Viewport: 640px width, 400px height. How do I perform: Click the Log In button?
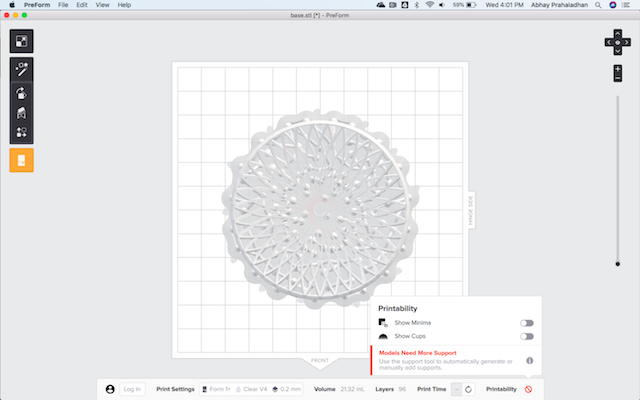point(132,389)
